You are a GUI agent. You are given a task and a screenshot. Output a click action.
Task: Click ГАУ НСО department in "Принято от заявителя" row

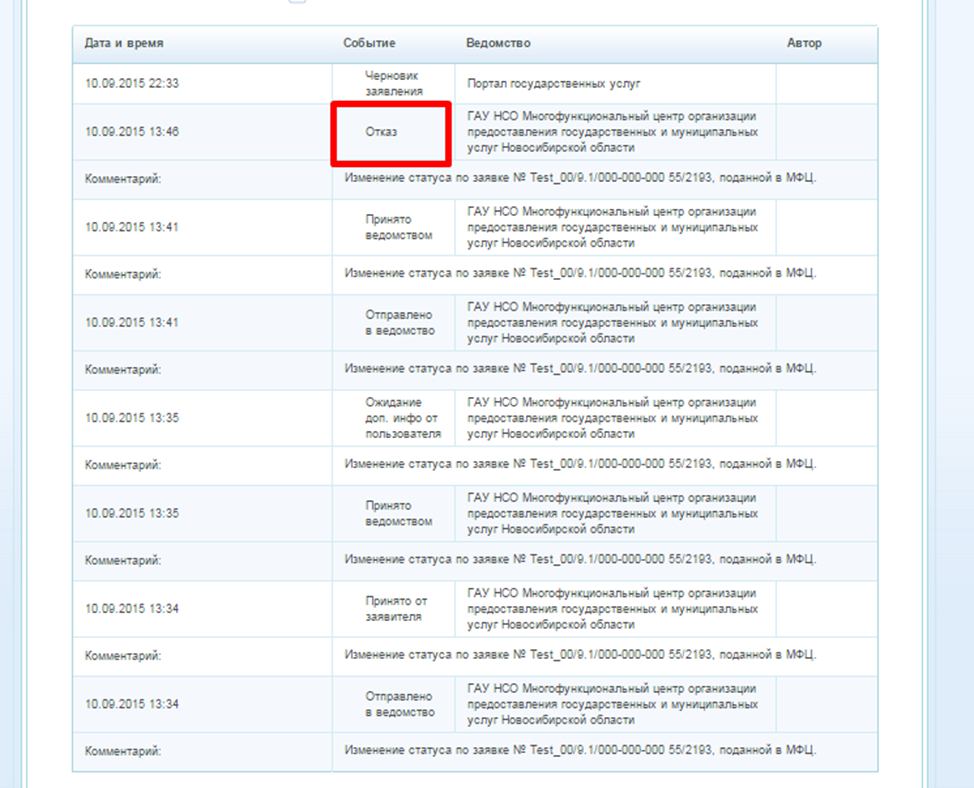pos(612,609)
